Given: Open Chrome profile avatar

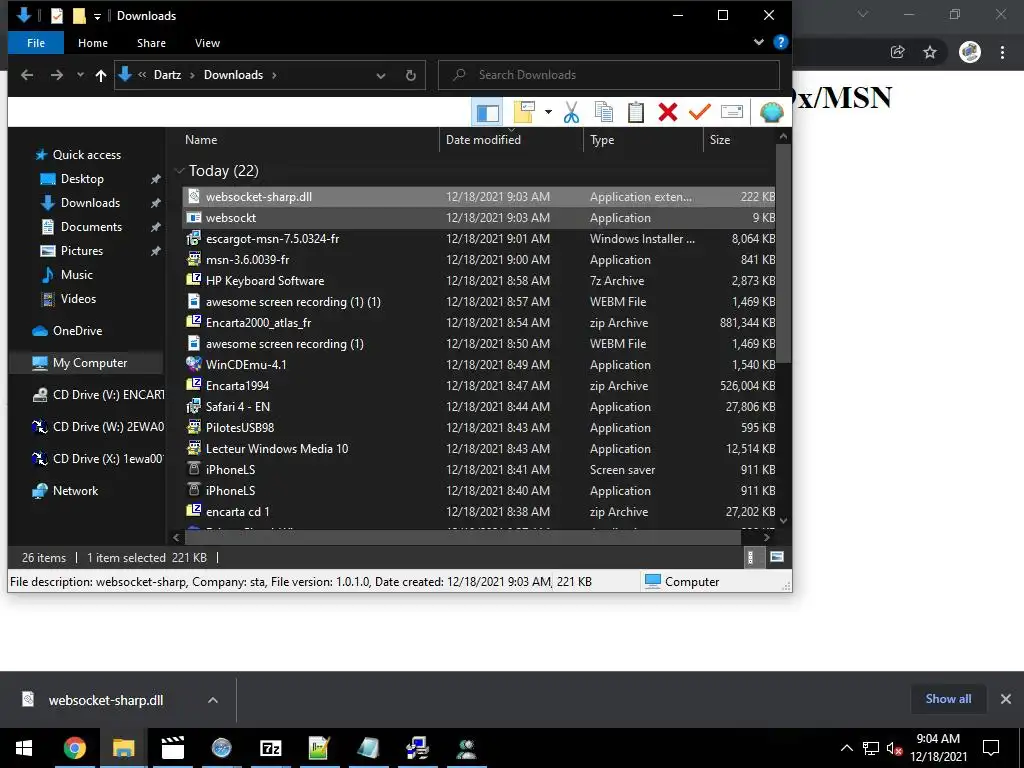Looking at the screenshot, I should pos(970,52).
